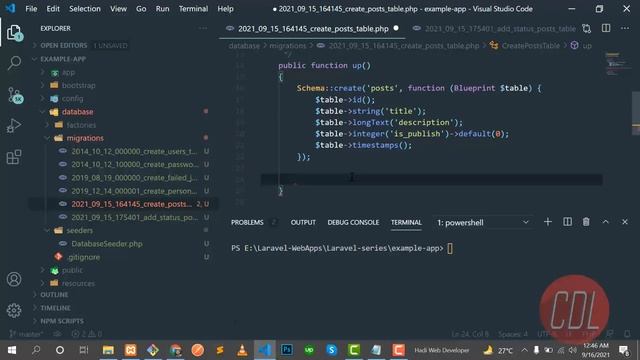Switch to the Output panel tab
The height and width of the screenshot is (360, 640).
point(303,222)
